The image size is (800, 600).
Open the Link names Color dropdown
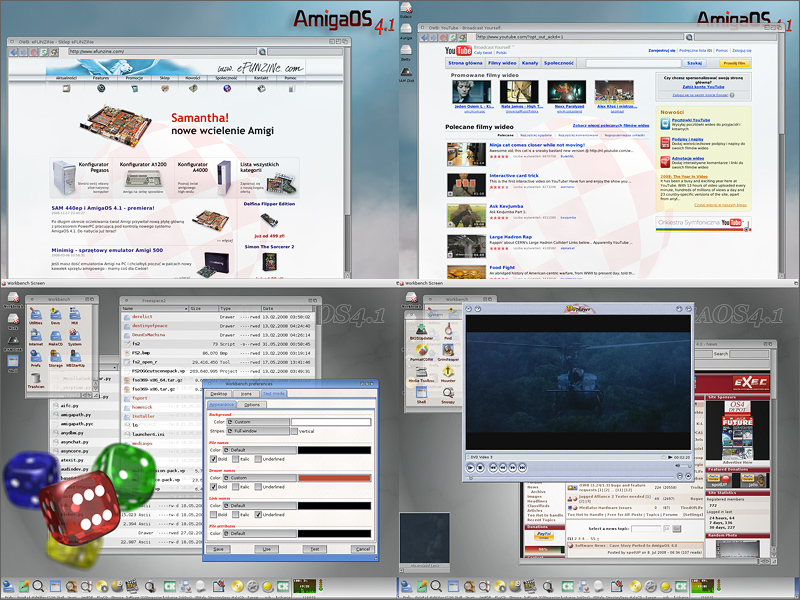point(260,506)
